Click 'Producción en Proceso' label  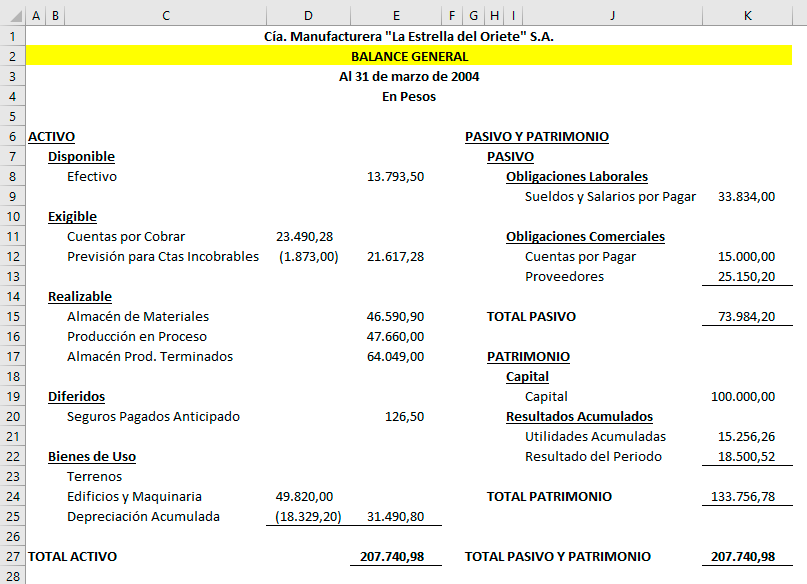[137, 337]
